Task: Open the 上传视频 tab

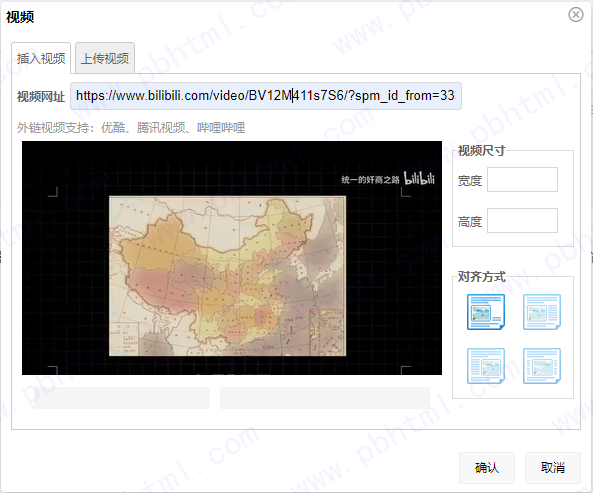Action: [105, 58]
